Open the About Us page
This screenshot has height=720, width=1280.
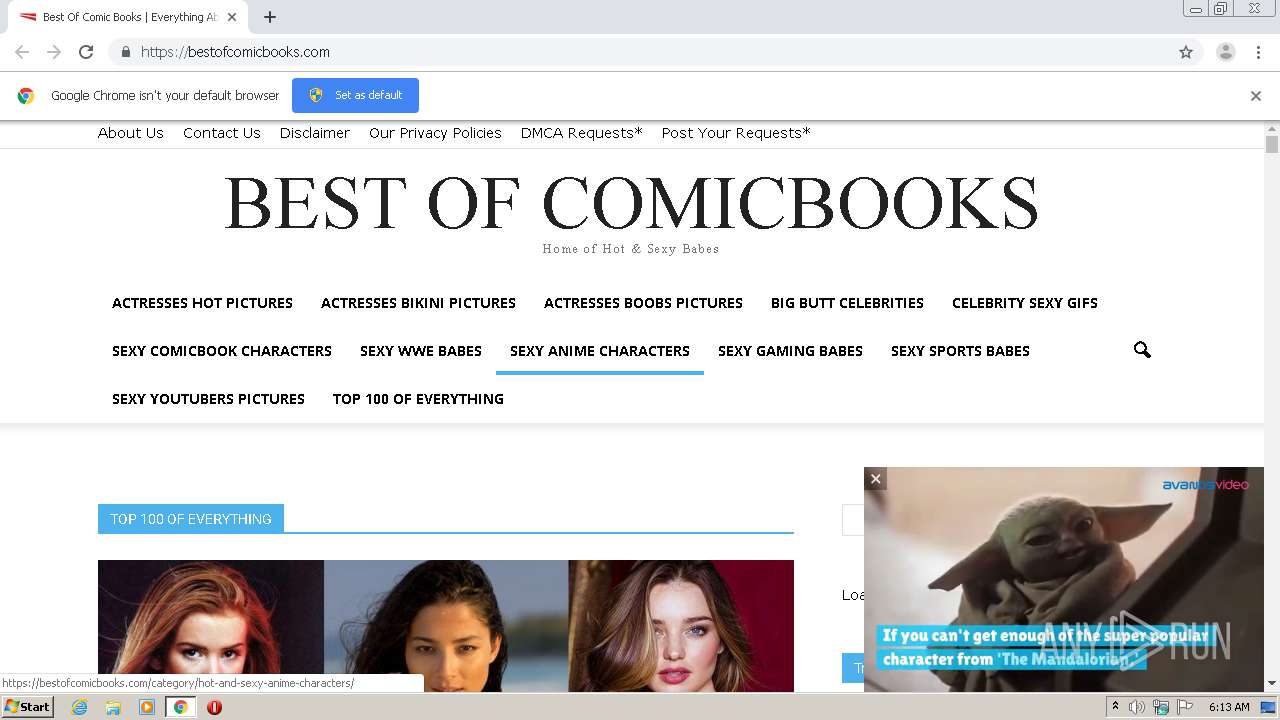131,133
